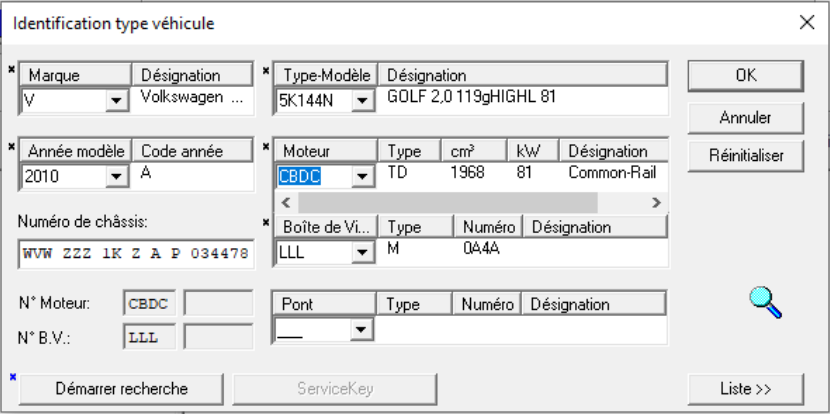Confirm with the OK button
Image resolution: width=830 pixels, height=414 pixels.
[x=745, y=76]
